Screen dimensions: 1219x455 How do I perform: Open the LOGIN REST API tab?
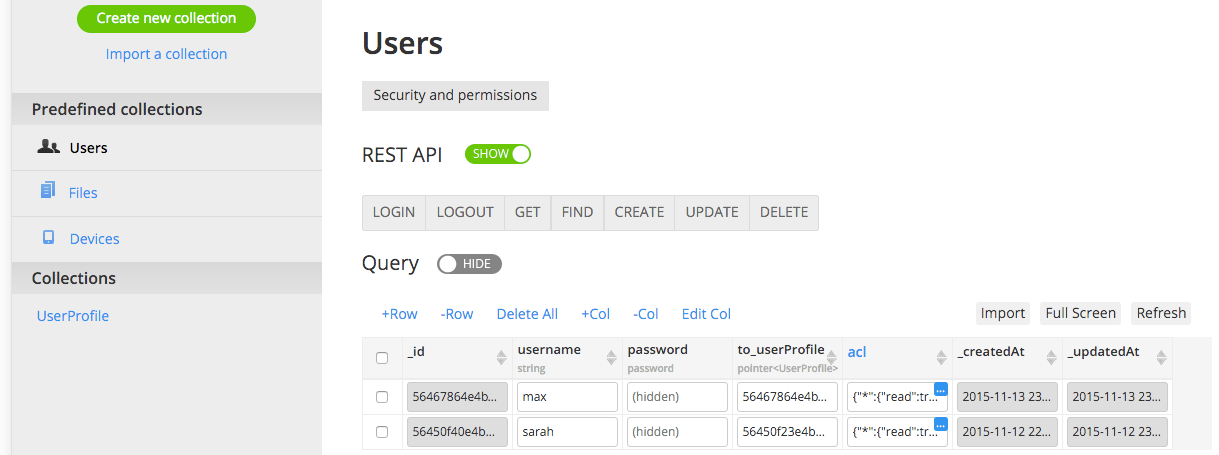click(x=393, y=212)
